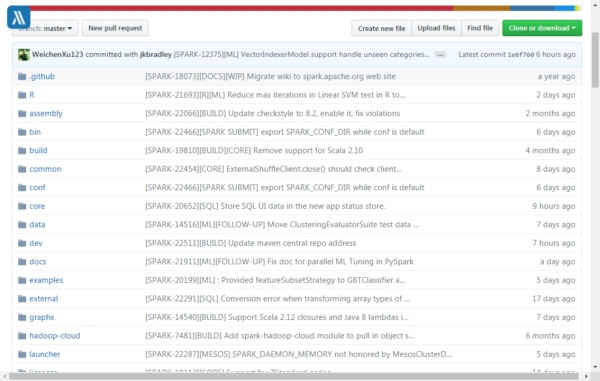The image size is (600, 381).
Task: Open the assembly folder link
Action: (x=46, y=114)
